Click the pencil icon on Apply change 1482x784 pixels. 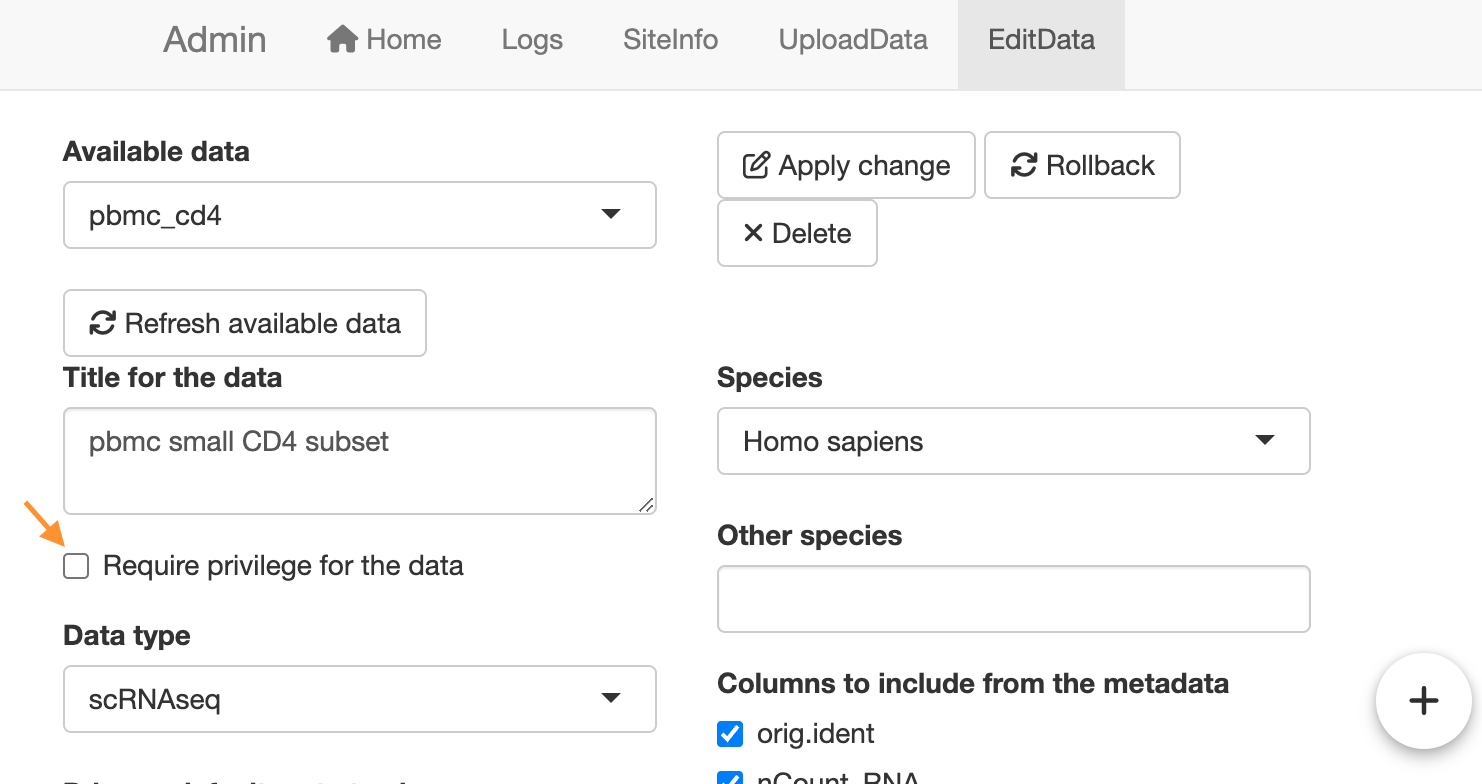coord(757,165)
